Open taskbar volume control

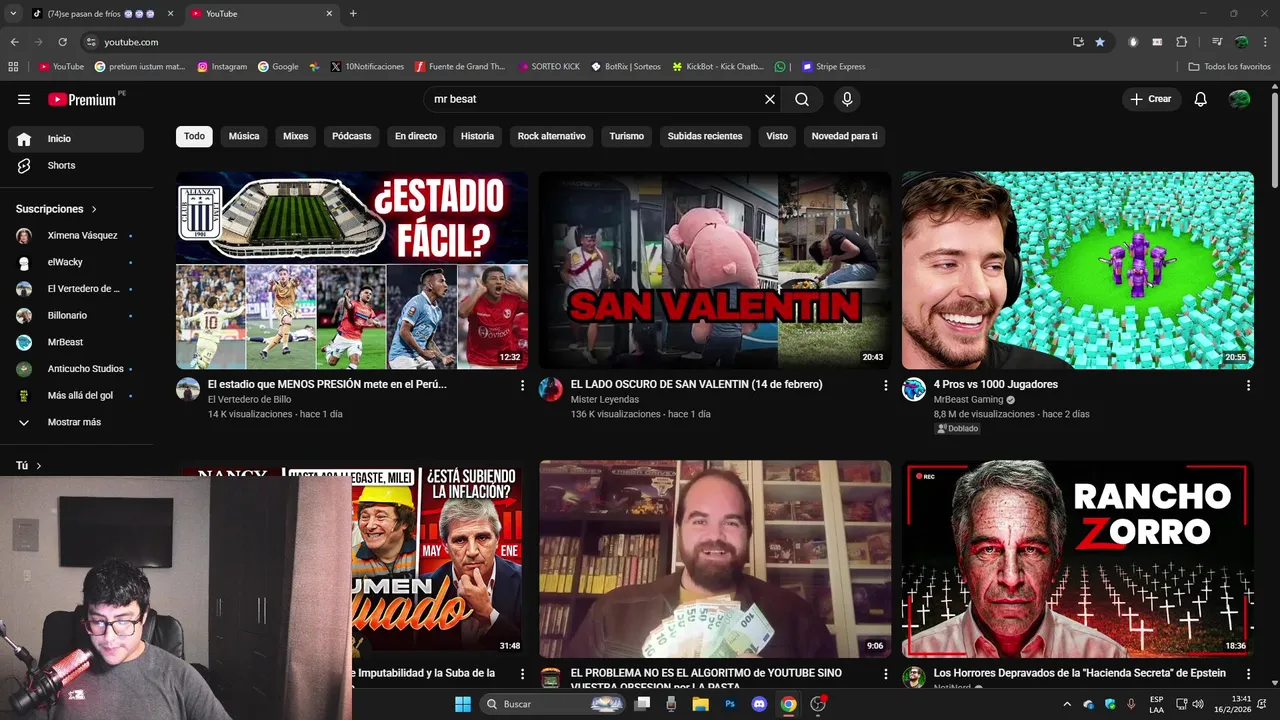pos(1197,704)
